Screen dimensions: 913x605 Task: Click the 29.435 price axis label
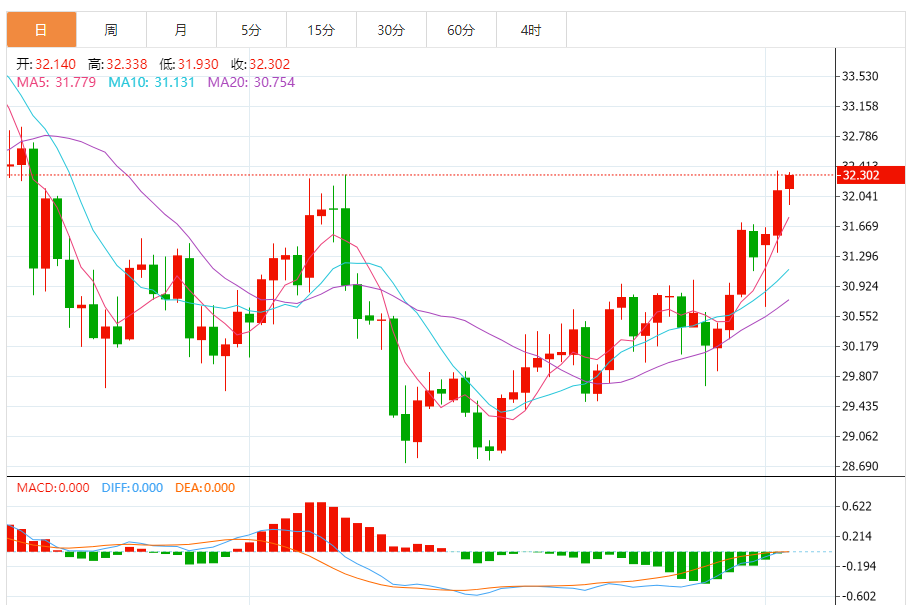tap(860, 406)
